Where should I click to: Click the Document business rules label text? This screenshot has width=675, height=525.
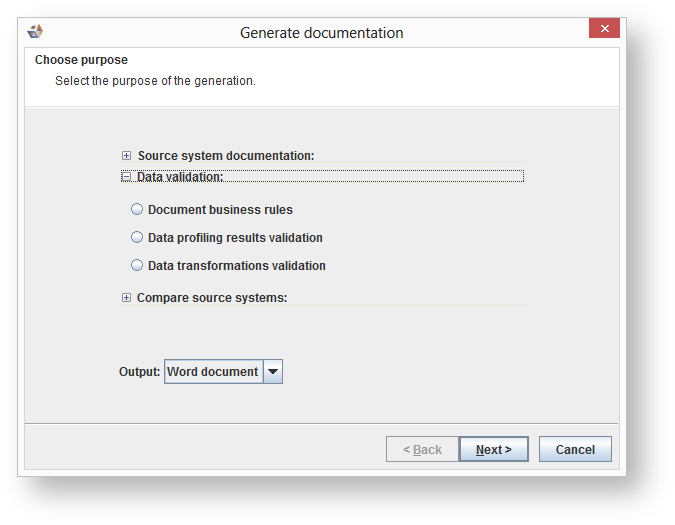click(220, 210)
